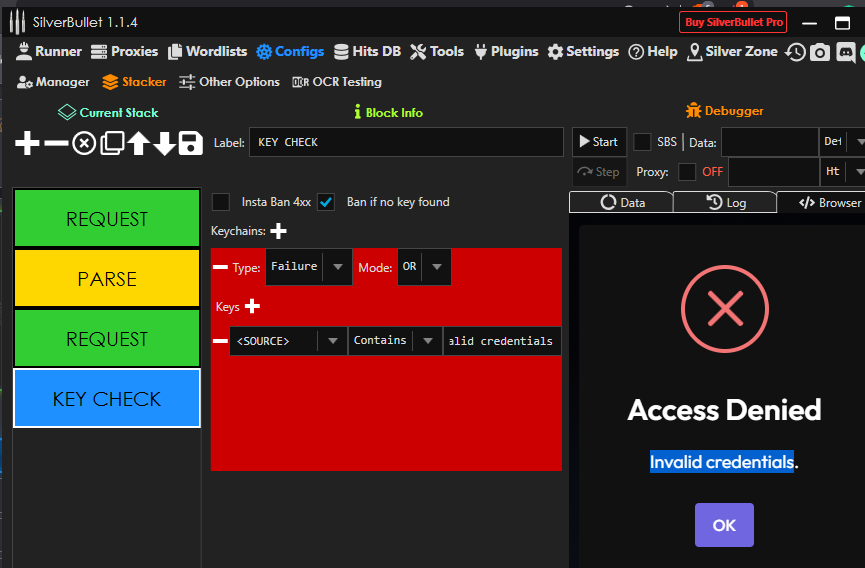Open the Plugins section
865x568 pixels.
point(506,51)
